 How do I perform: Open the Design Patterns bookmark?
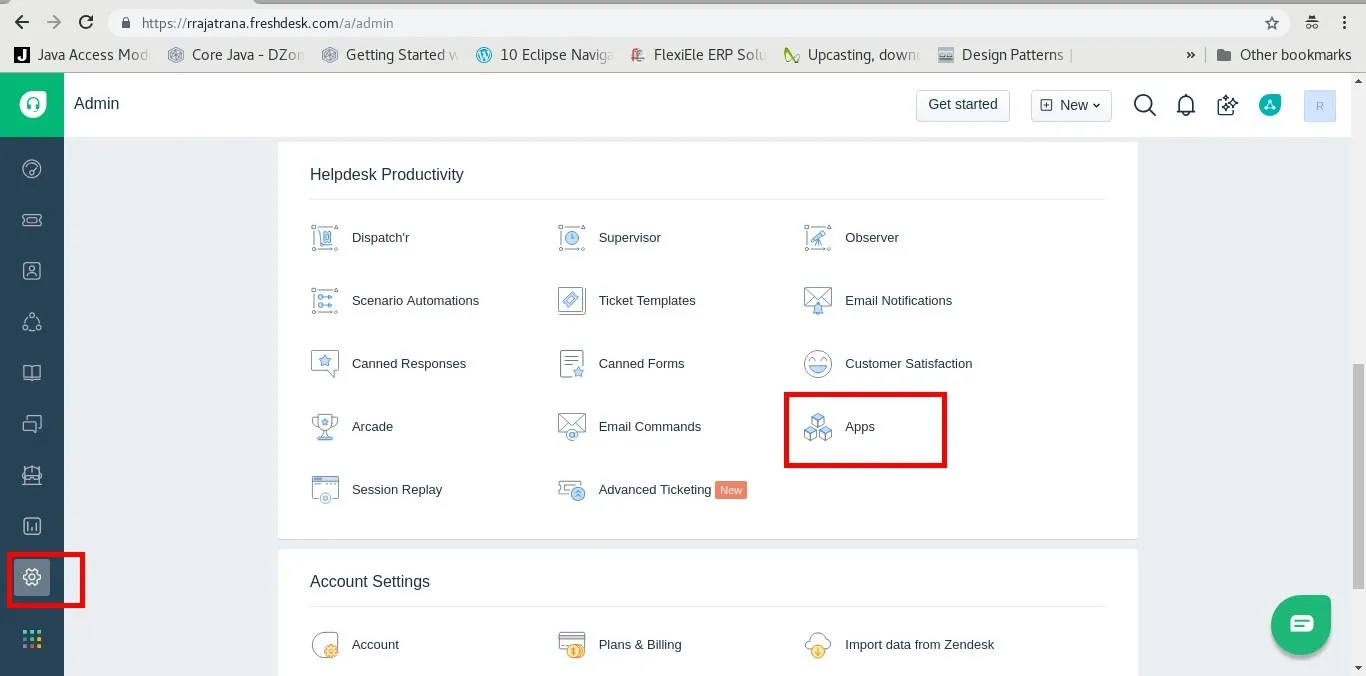(x=1004, y=55)
